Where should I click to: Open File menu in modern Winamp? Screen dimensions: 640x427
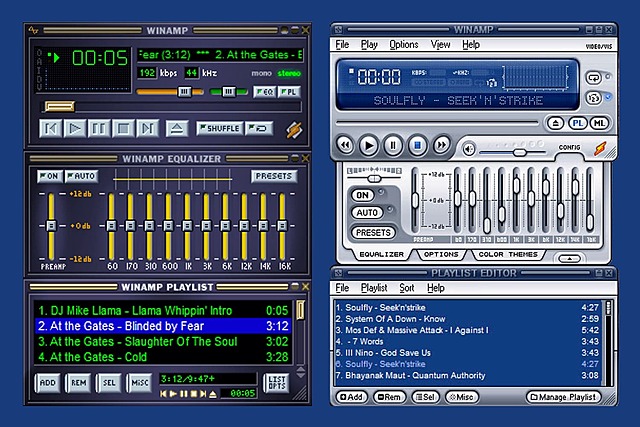click(342, 44)
